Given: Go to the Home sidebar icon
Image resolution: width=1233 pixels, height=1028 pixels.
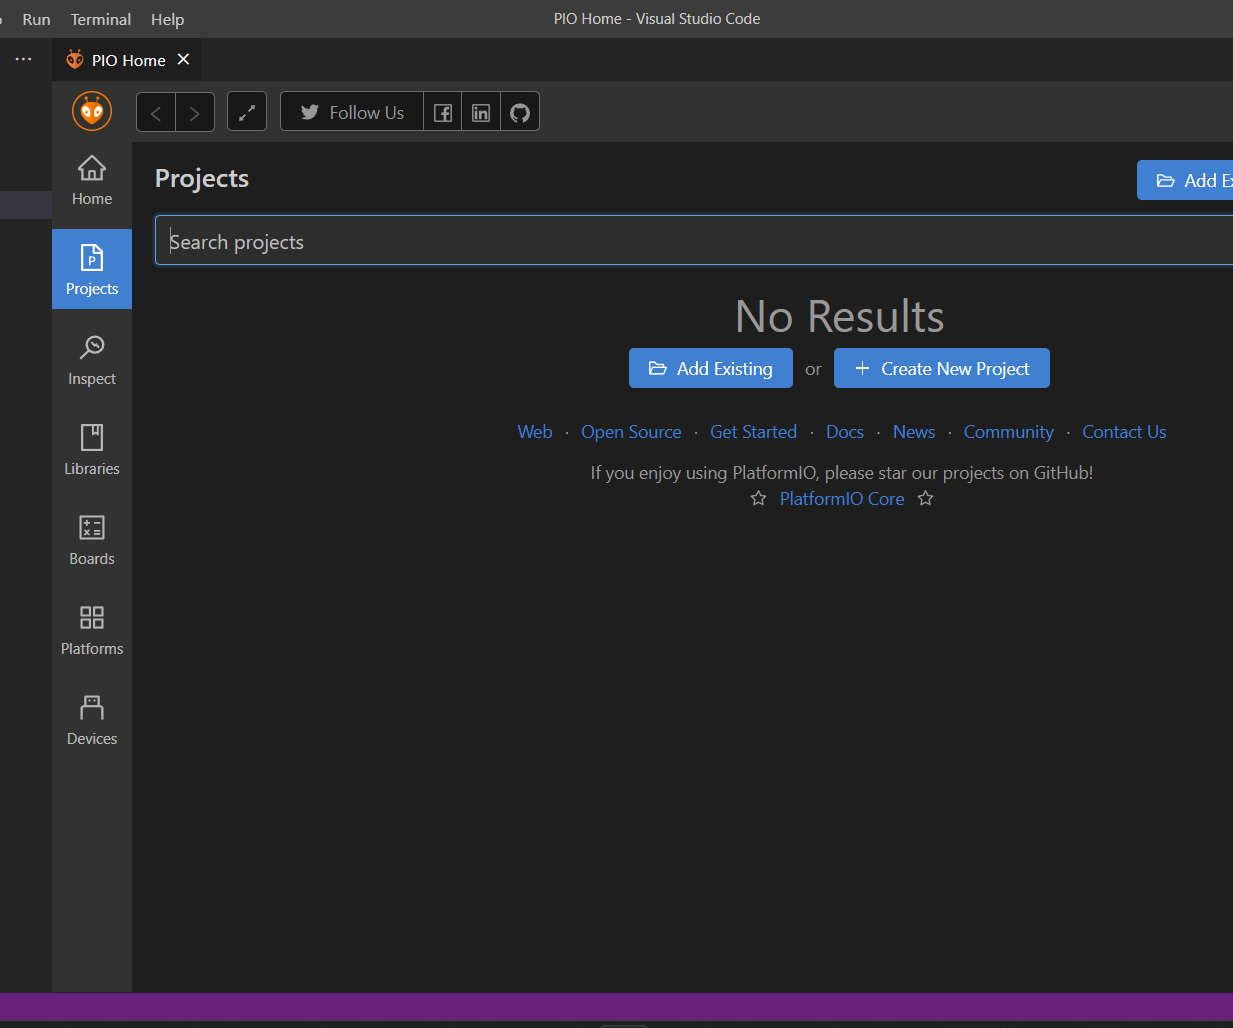Looking at the screenshot, I should (92, 180).
